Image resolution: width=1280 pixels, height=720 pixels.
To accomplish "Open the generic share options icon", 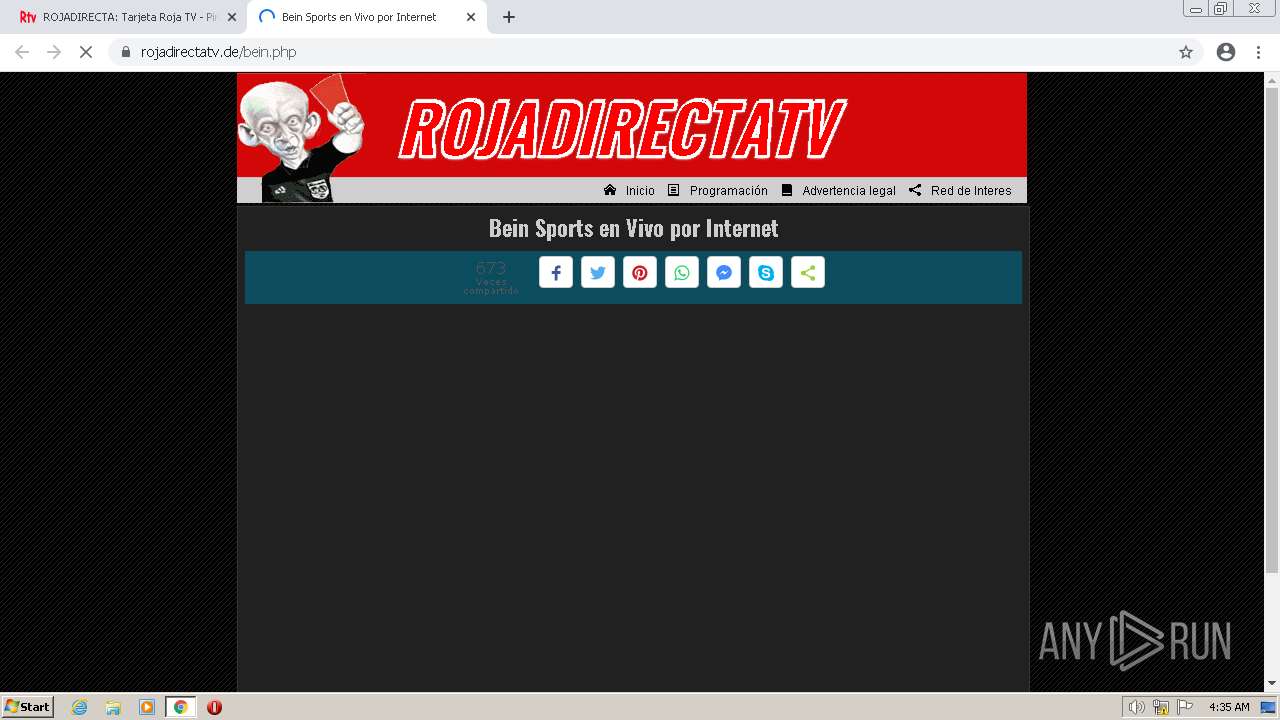I will [x=808, y=273].
